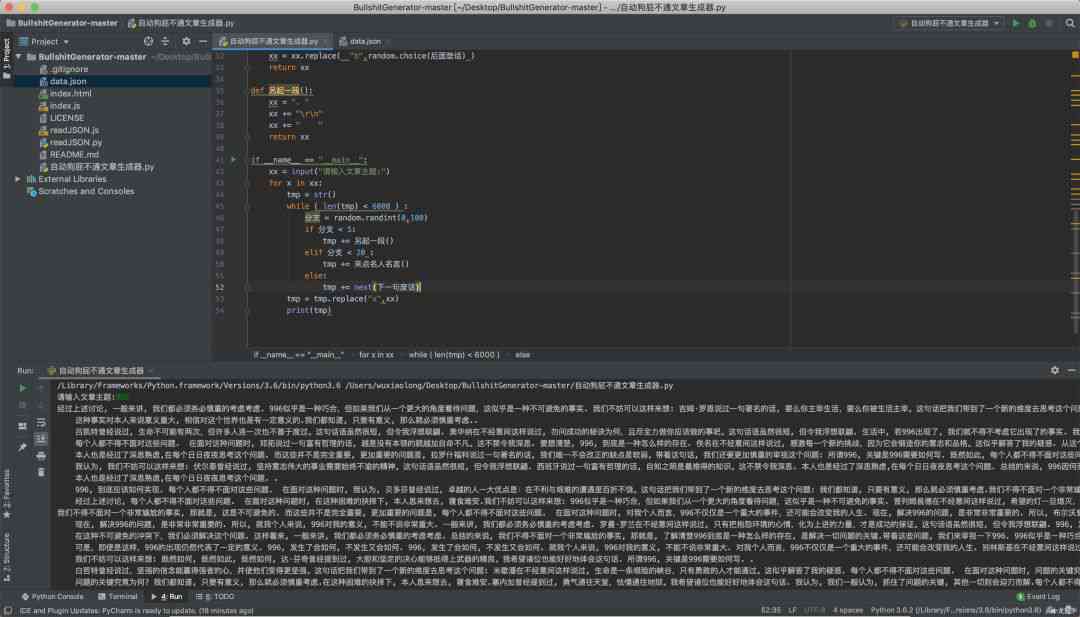1080x617 pixels.
Task: Select README.md in project tree
Action: point(74,155)
